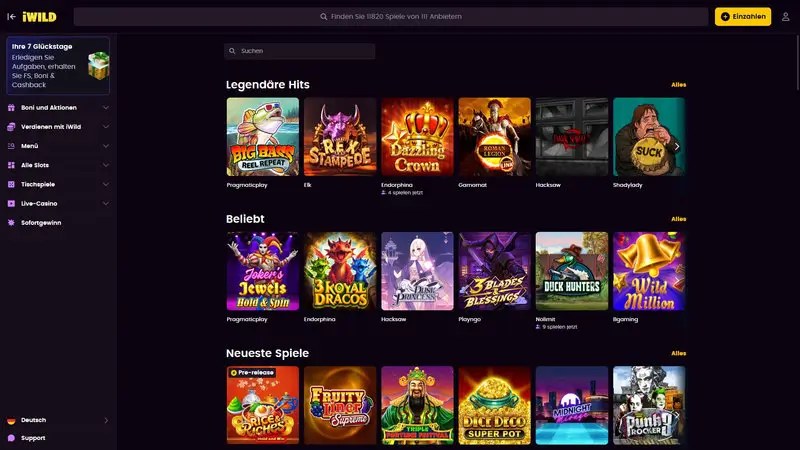Click the Menü sidebar icon

(x=11, y=146)
